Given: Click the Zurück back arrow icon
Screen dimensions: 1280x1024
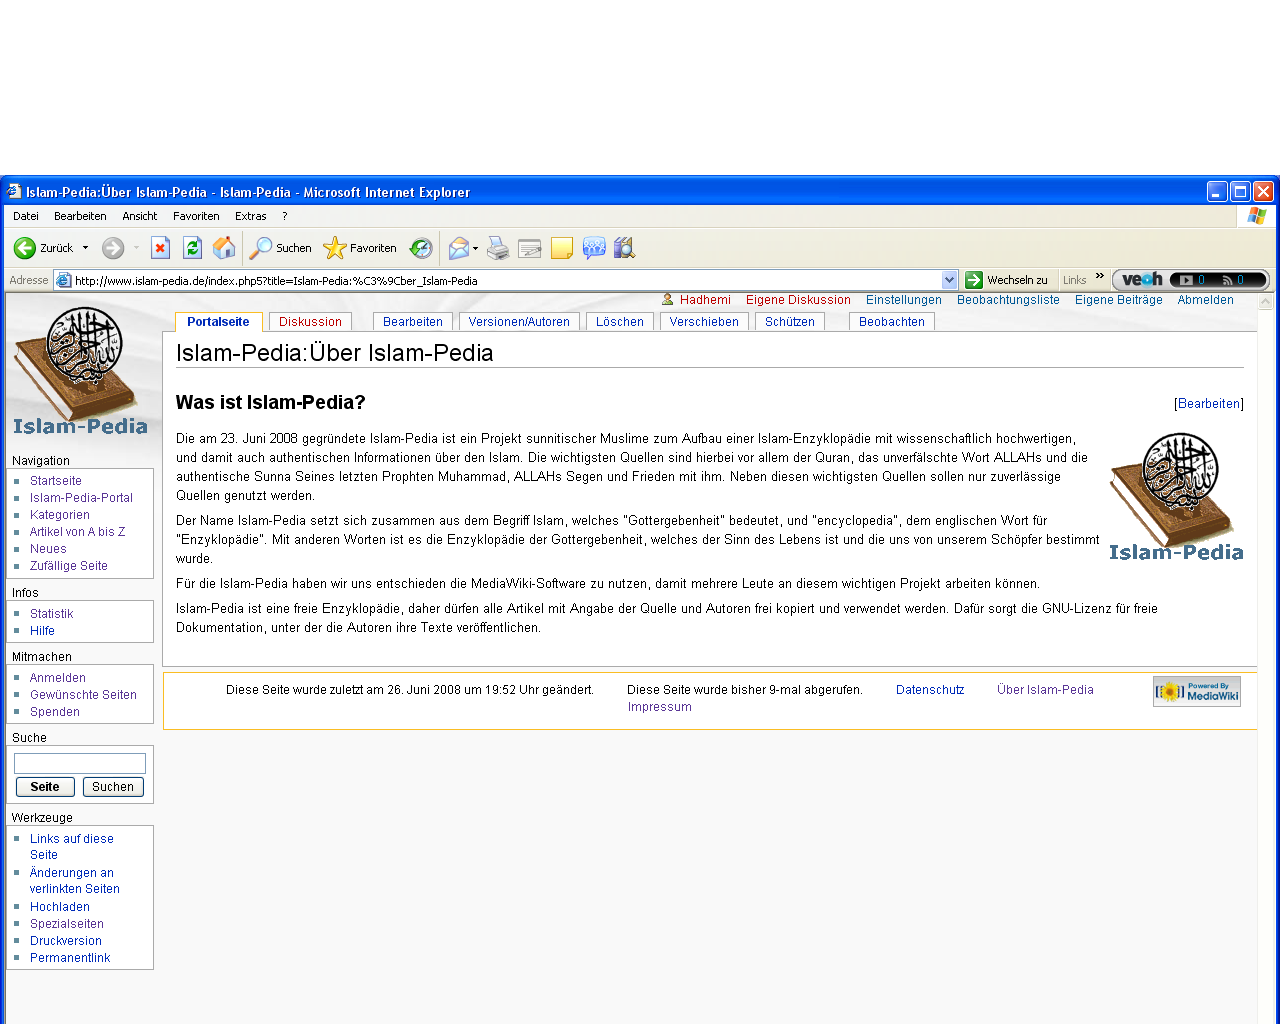Looking at the screenshot, I should (x=25, y=248).
